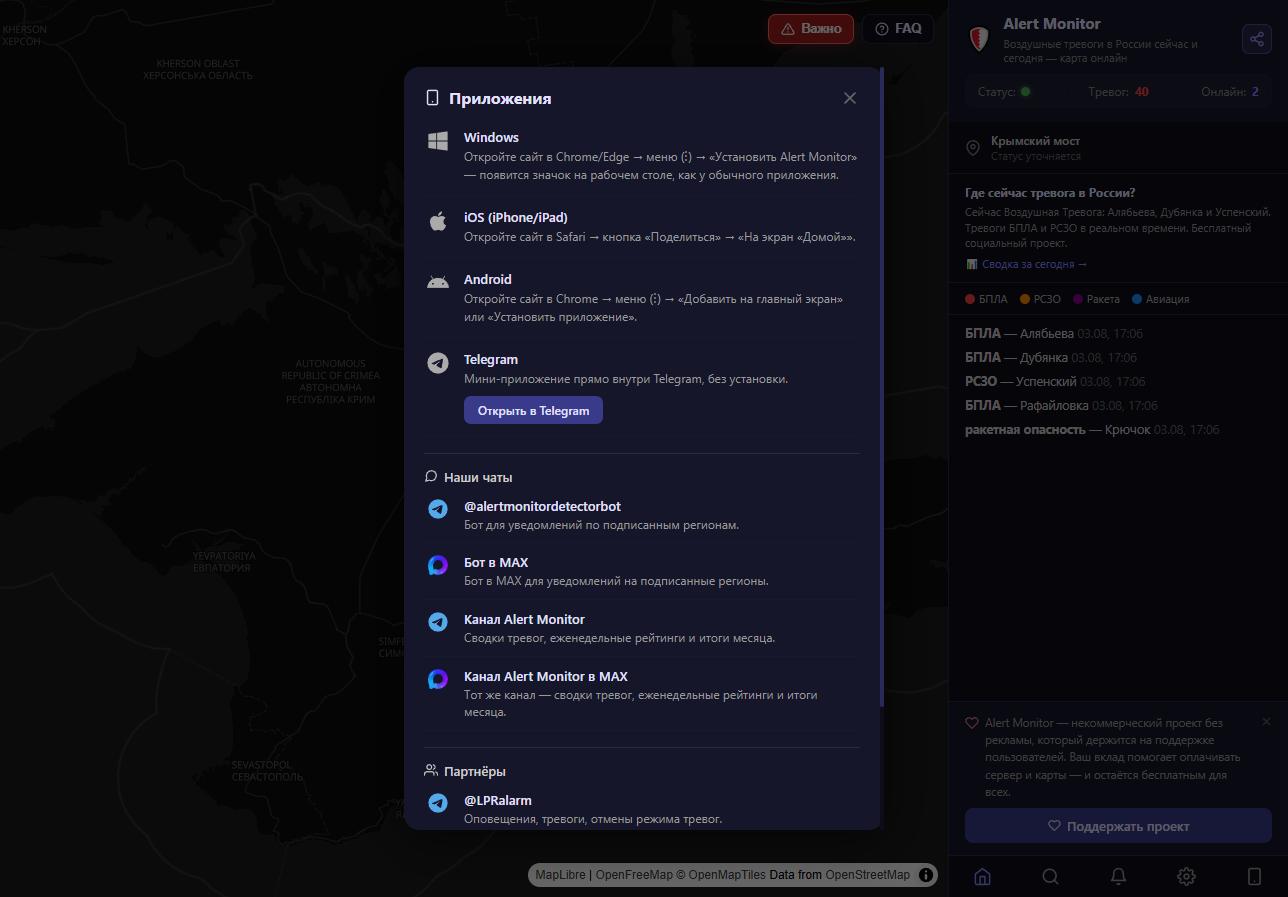Open the FAQ button

point(898,29)
